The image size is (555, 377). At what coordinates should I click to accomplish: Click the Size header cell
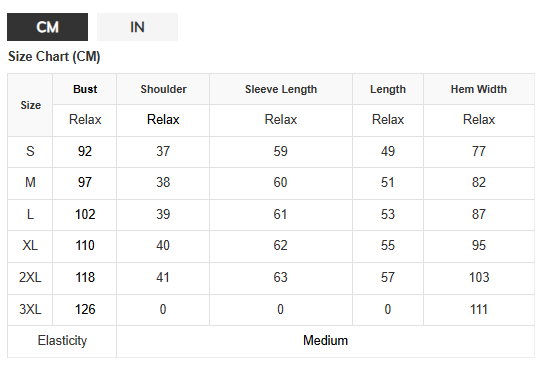30,105
